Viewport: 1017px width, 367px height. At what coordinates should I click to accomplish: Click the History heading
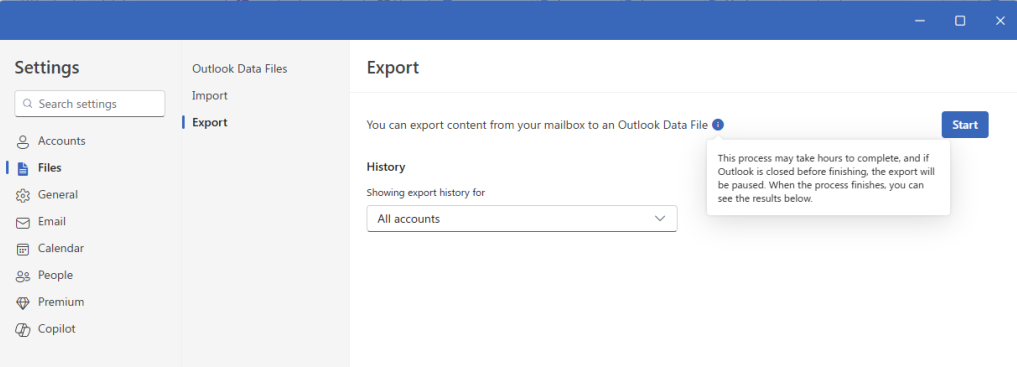(386, 167)
